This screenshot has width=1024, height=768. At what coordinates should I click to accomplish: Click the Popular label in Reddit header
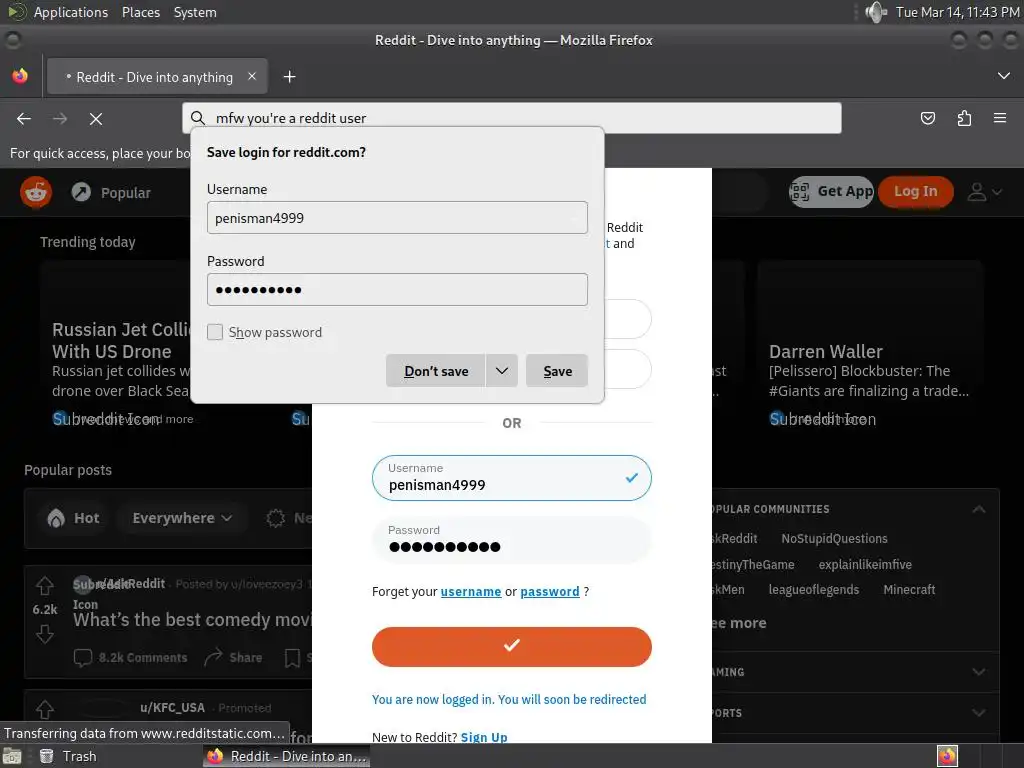[x=125, y=193]
